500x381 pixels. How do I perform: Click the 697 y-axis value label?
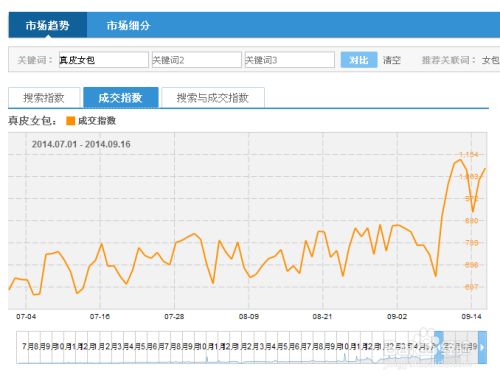point(472,287)
